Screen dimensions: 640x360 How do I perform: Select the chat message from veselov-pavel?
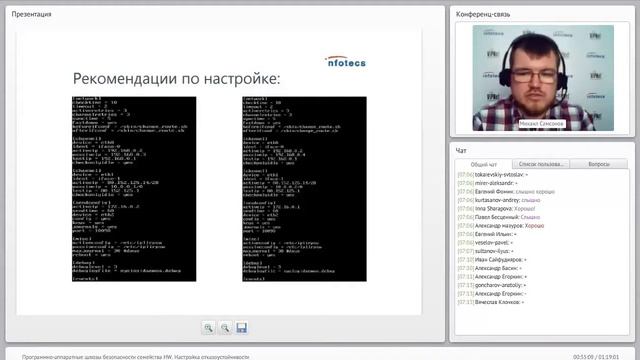point(485,242)
